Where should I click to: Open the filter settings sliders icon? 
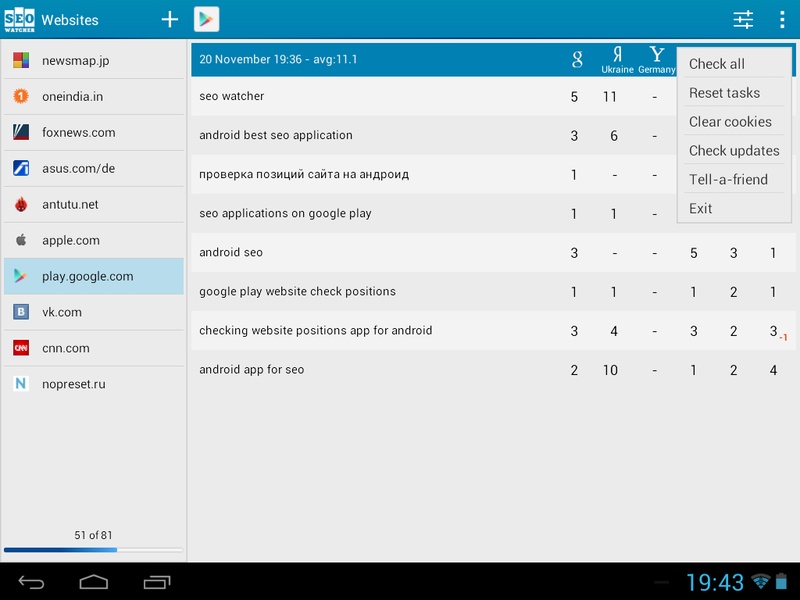pyautogui.click(x=743, y=20)
